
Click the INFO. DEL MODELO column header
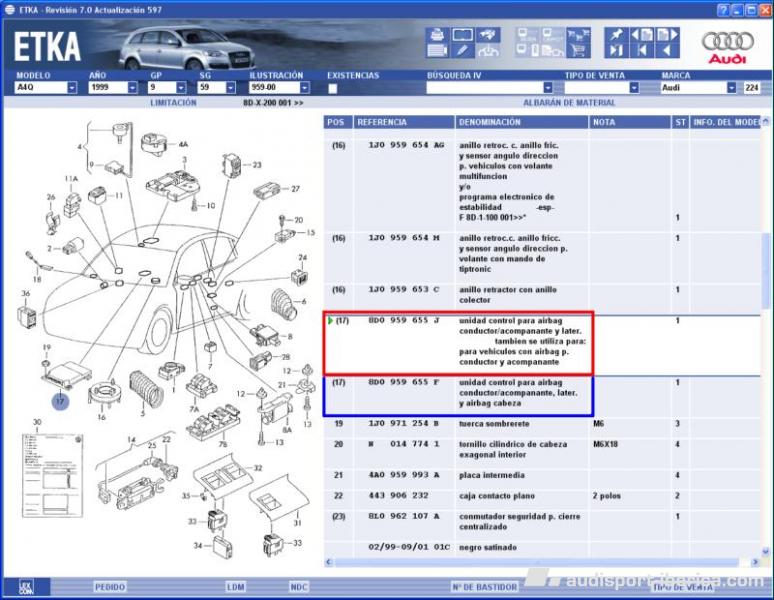tap(725, 122)
